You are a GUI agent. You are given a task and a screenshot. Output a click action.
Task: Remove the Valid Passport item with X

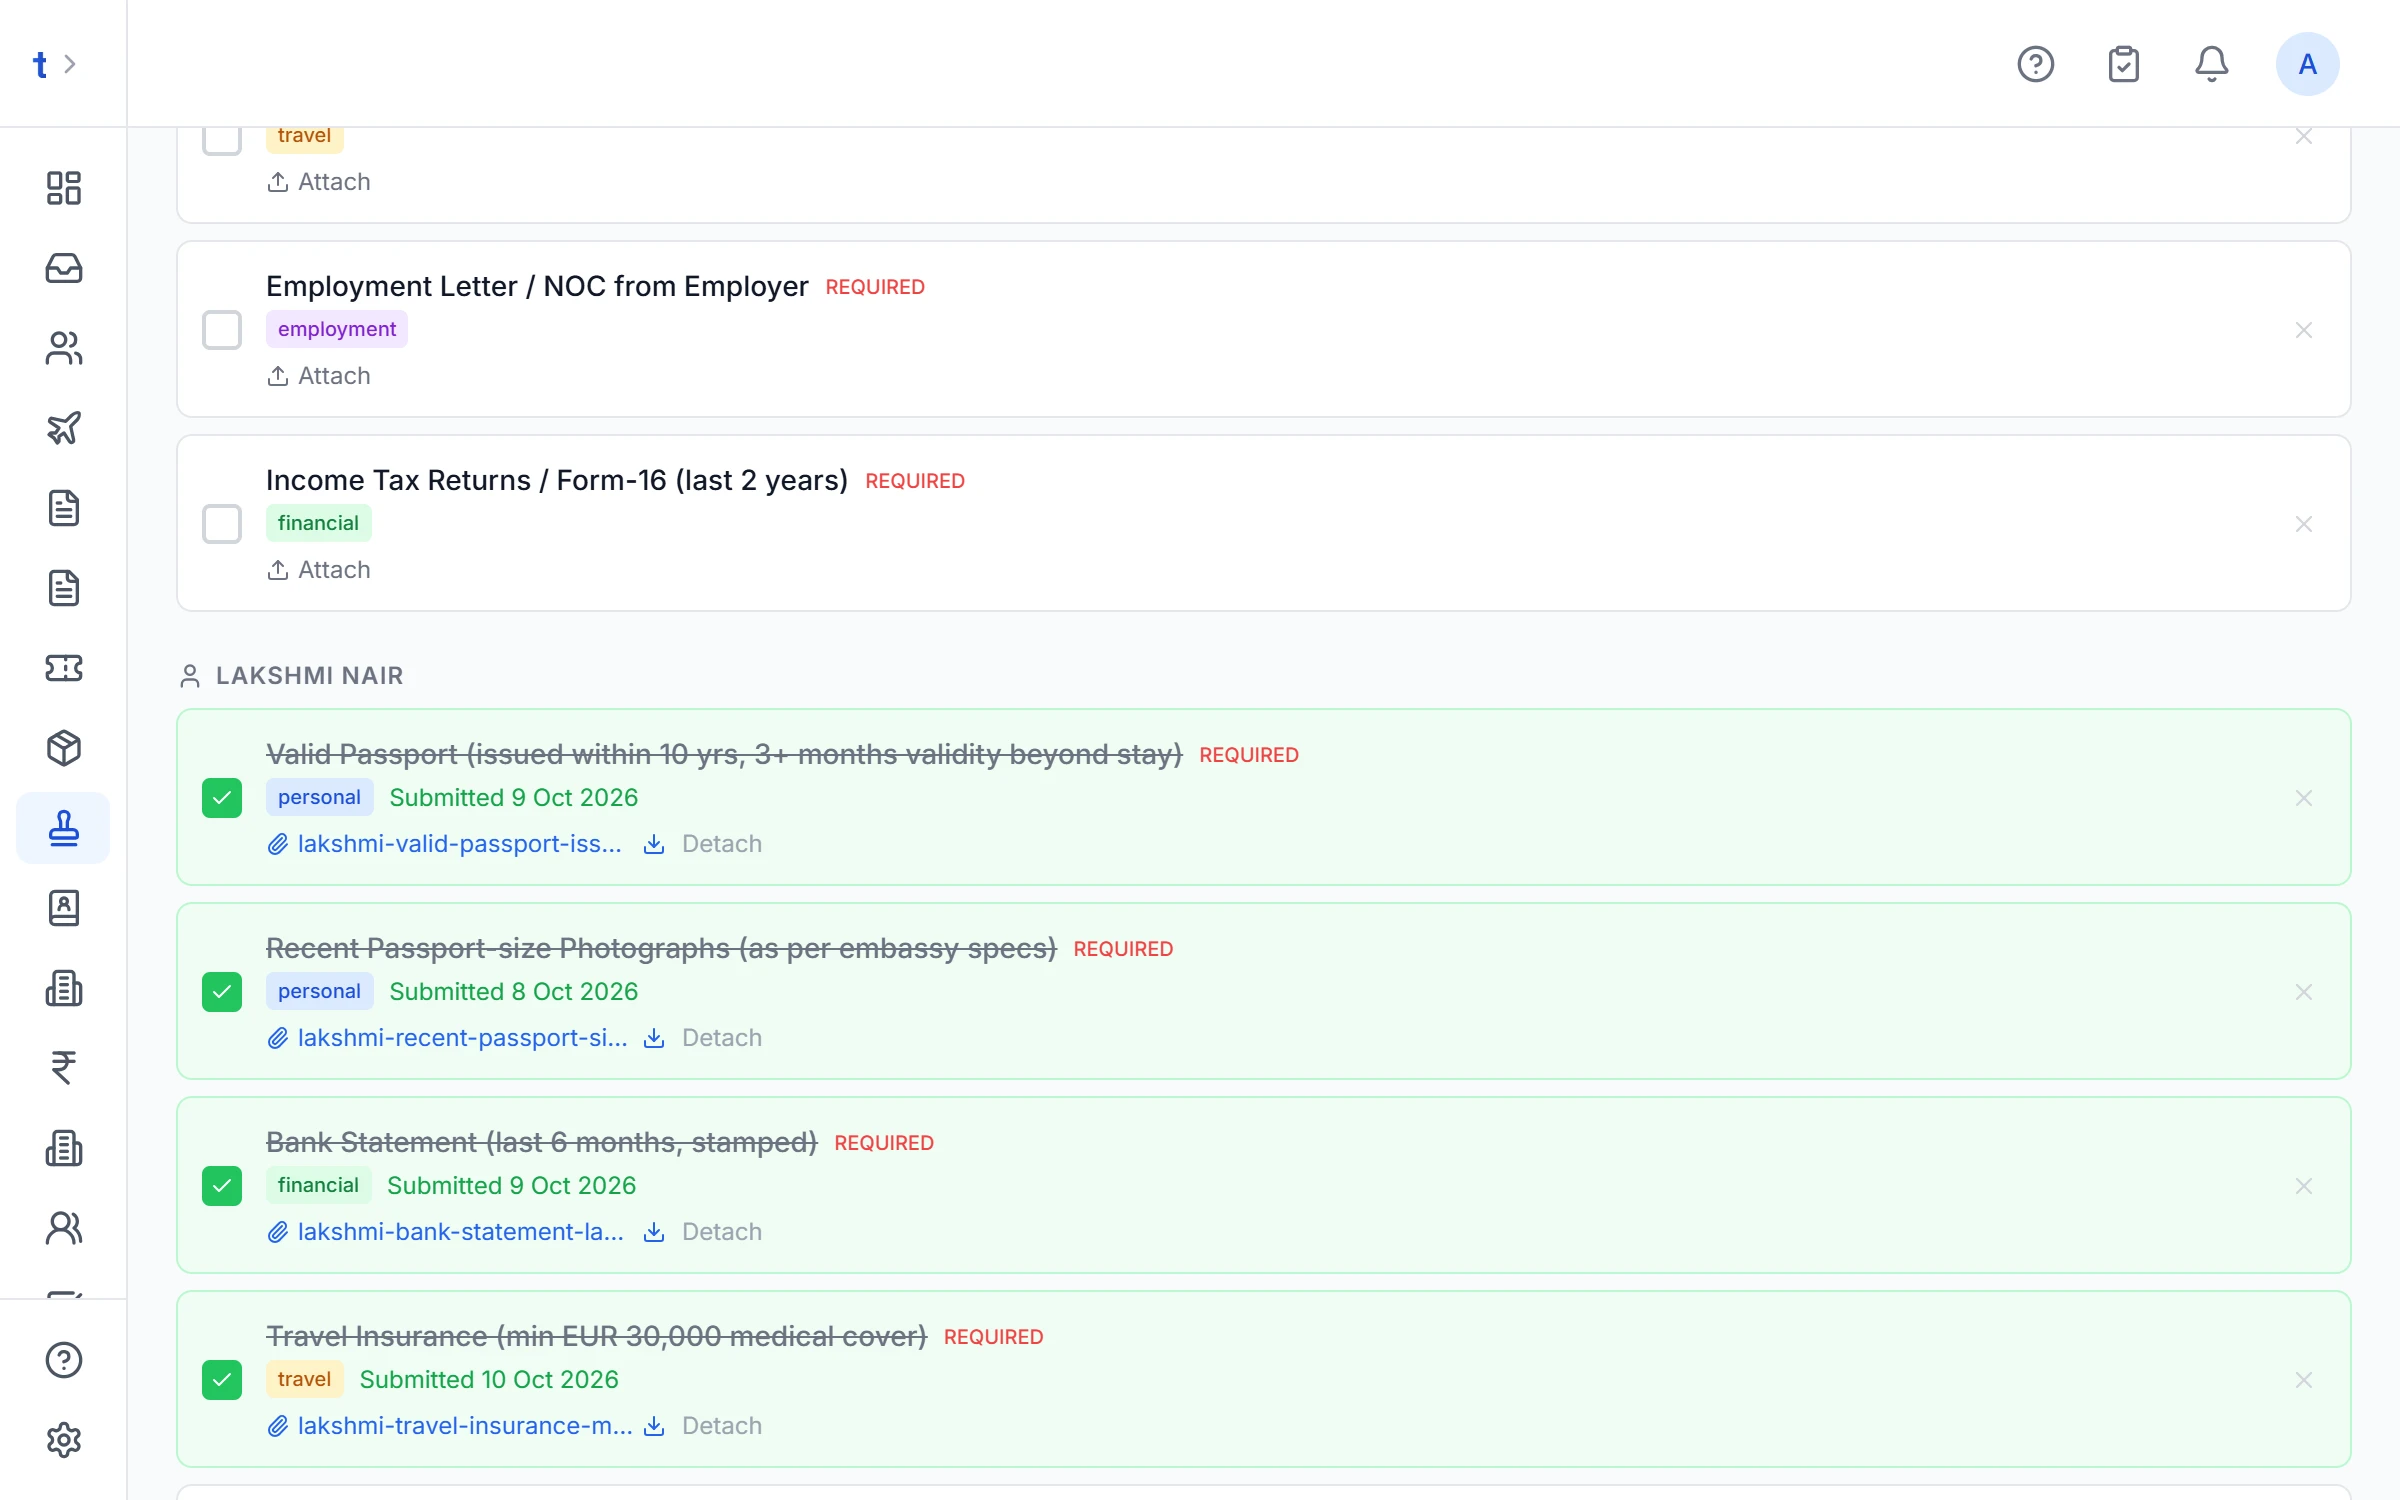(2304, 798)
